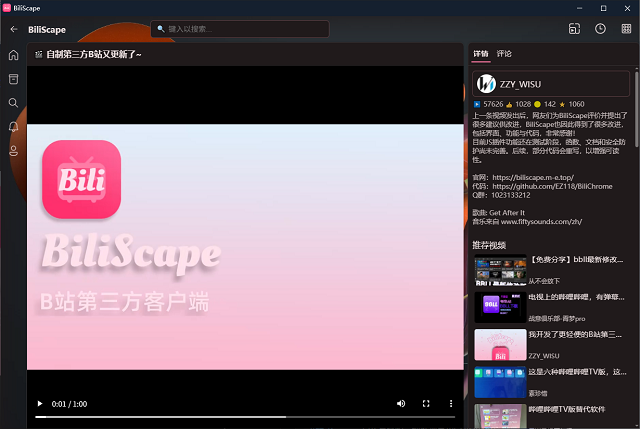Screen dimensions: 640x429
Task: Click the QQ group number 1023133212
Action: 511,195
